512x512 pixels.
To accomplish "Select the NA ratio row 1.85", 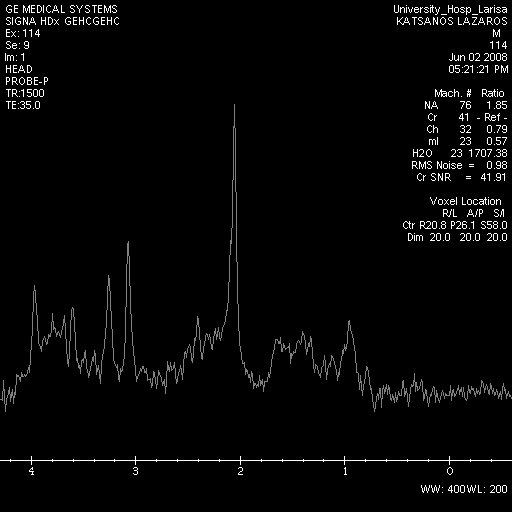I will click(x=466, y=105).
